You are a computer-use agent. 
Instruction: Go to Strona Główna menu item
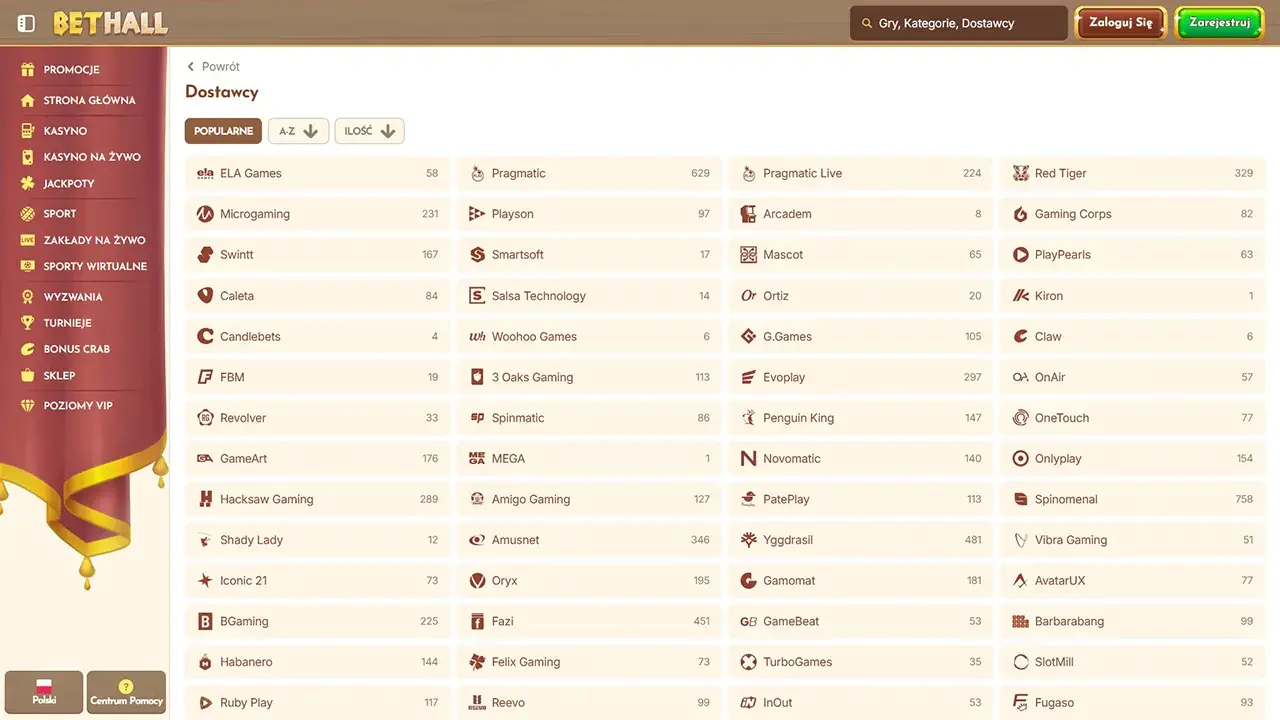click(90, 100)
